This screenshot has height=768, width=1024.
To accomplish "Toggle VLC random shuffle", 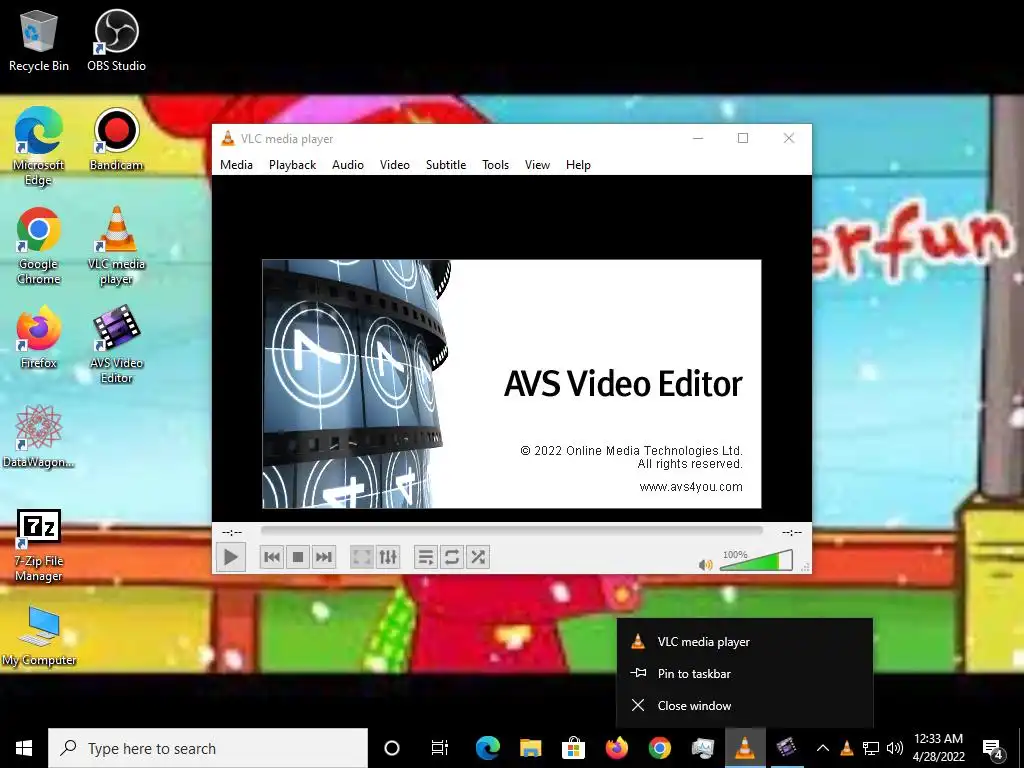I will point(478,557).
